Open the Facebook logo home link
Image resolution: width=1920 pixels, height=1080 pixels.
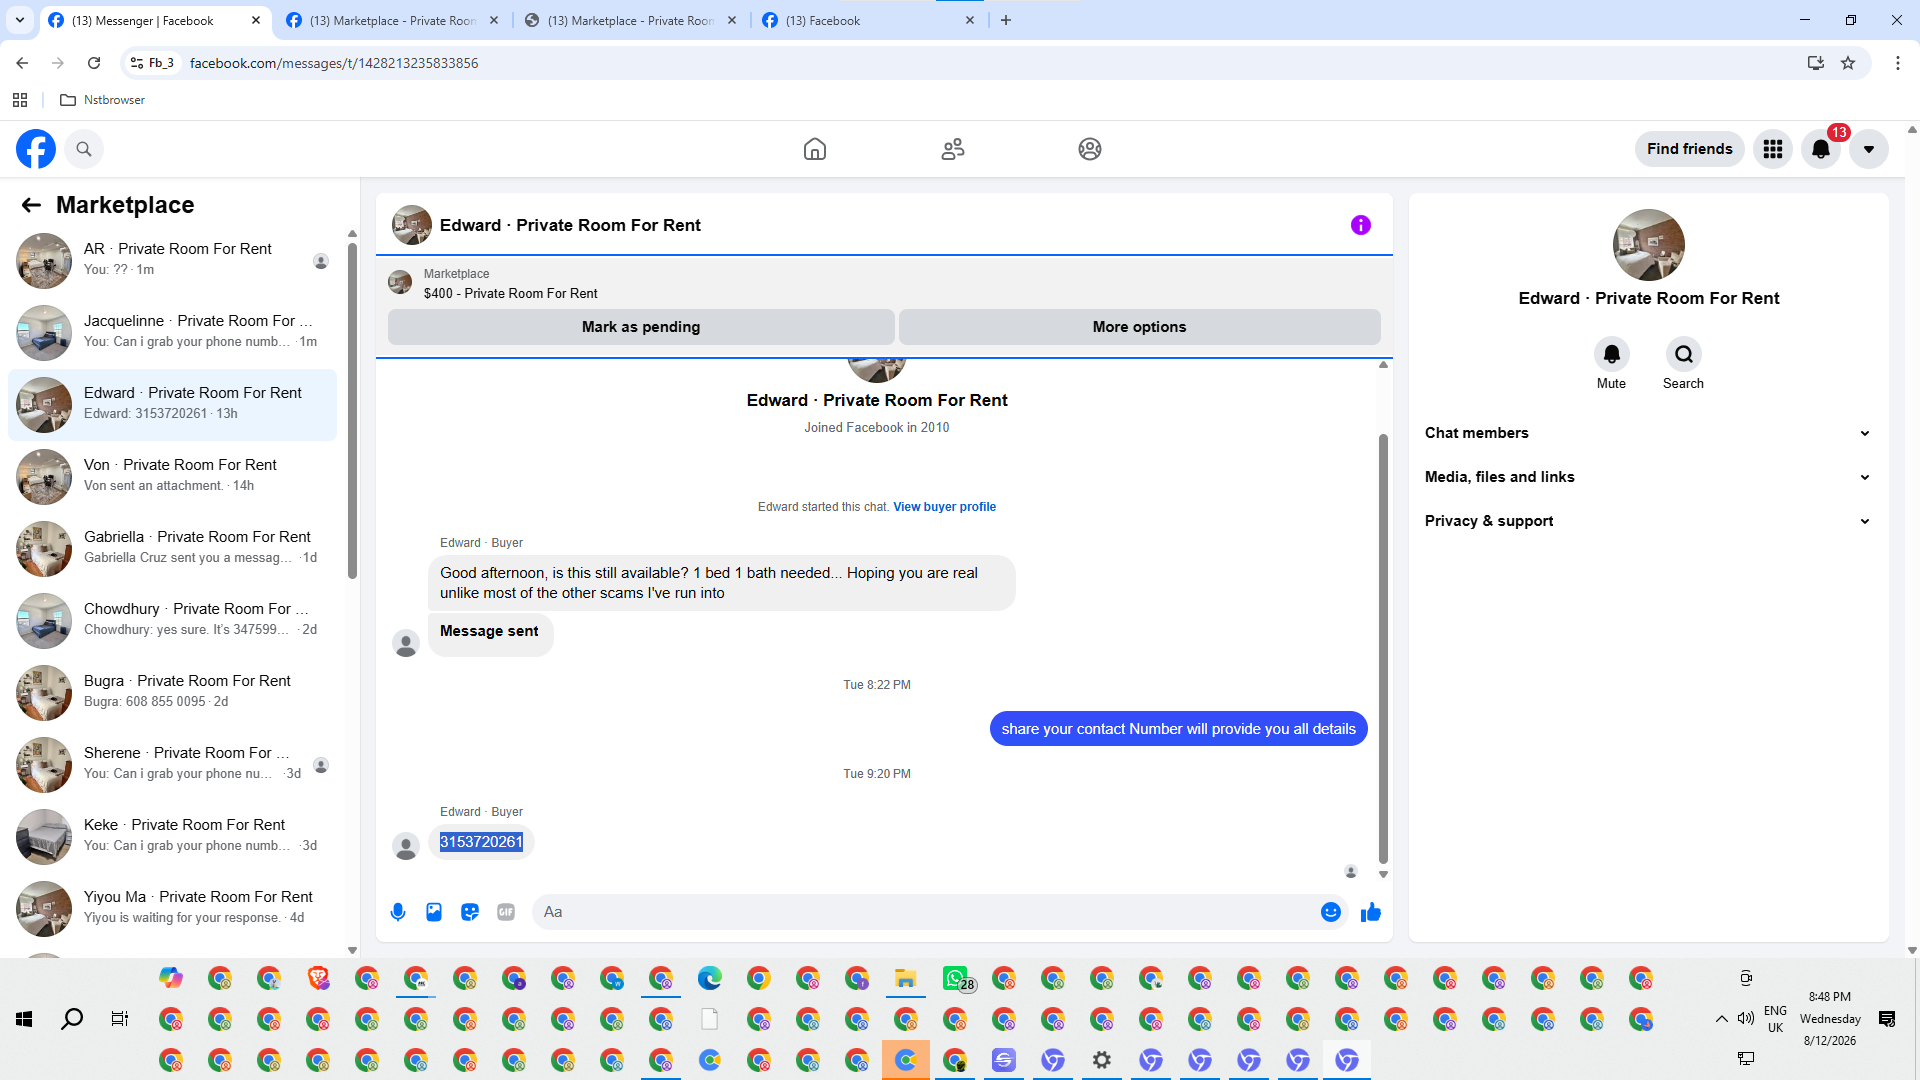[36, 149]
